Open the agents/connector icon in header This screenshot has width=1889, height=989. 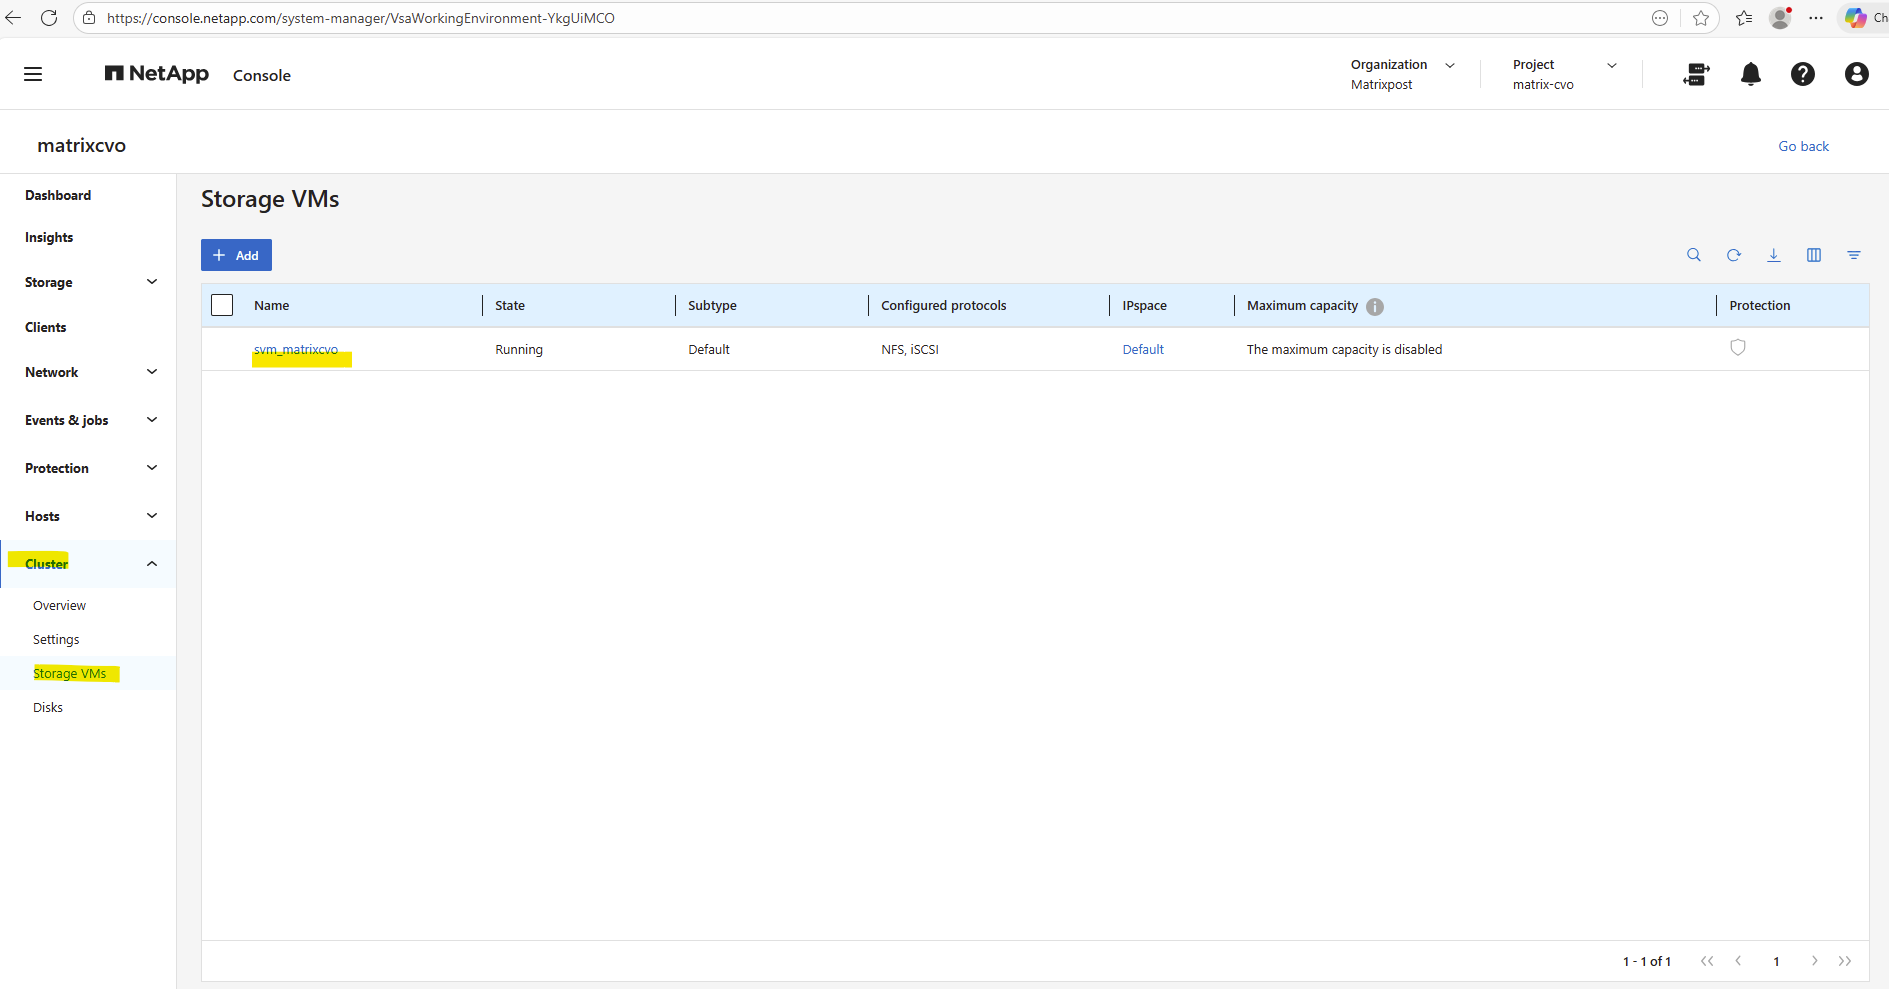pos(1696,74)
